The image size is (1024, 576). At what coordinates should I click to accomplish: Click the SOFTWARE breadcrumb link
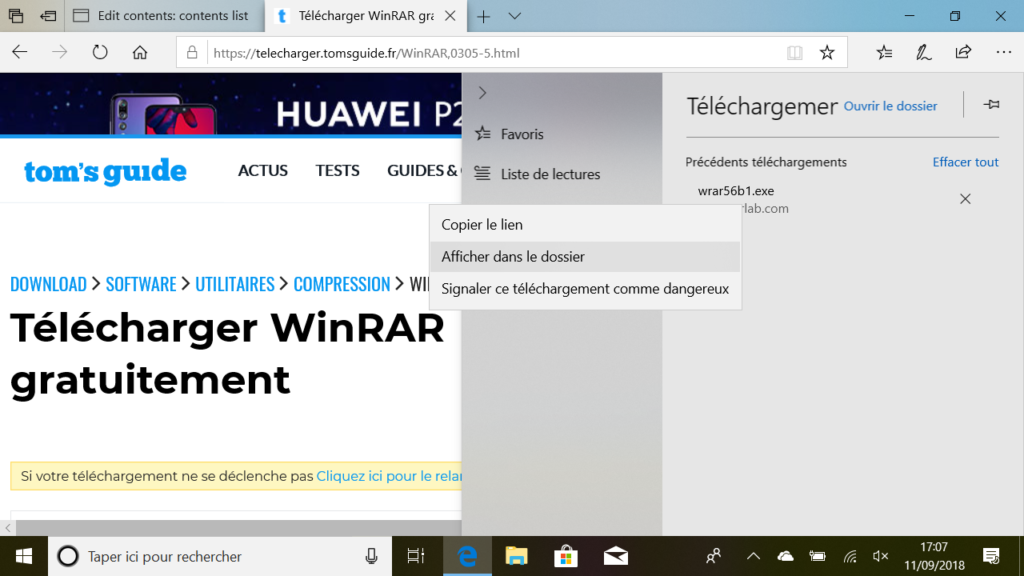tap(141, 284)
